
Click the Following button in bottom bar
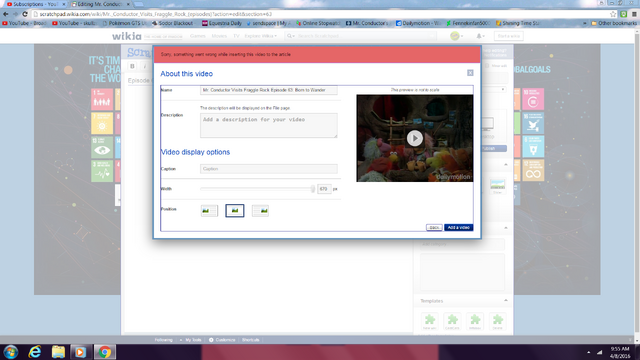tap(164, 340)
